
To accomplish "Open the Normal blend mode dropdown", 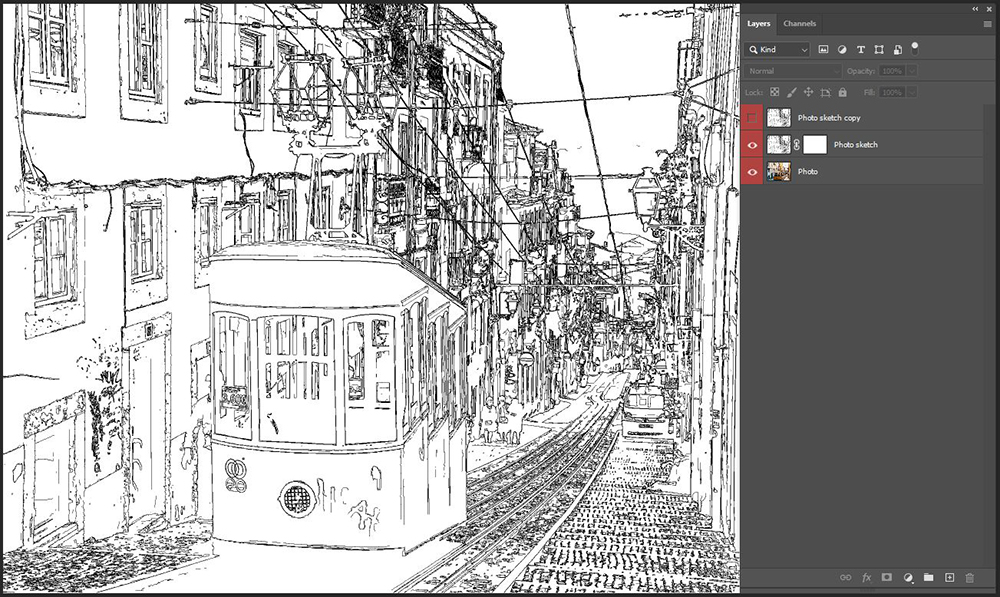I will [x=793, y=71].
